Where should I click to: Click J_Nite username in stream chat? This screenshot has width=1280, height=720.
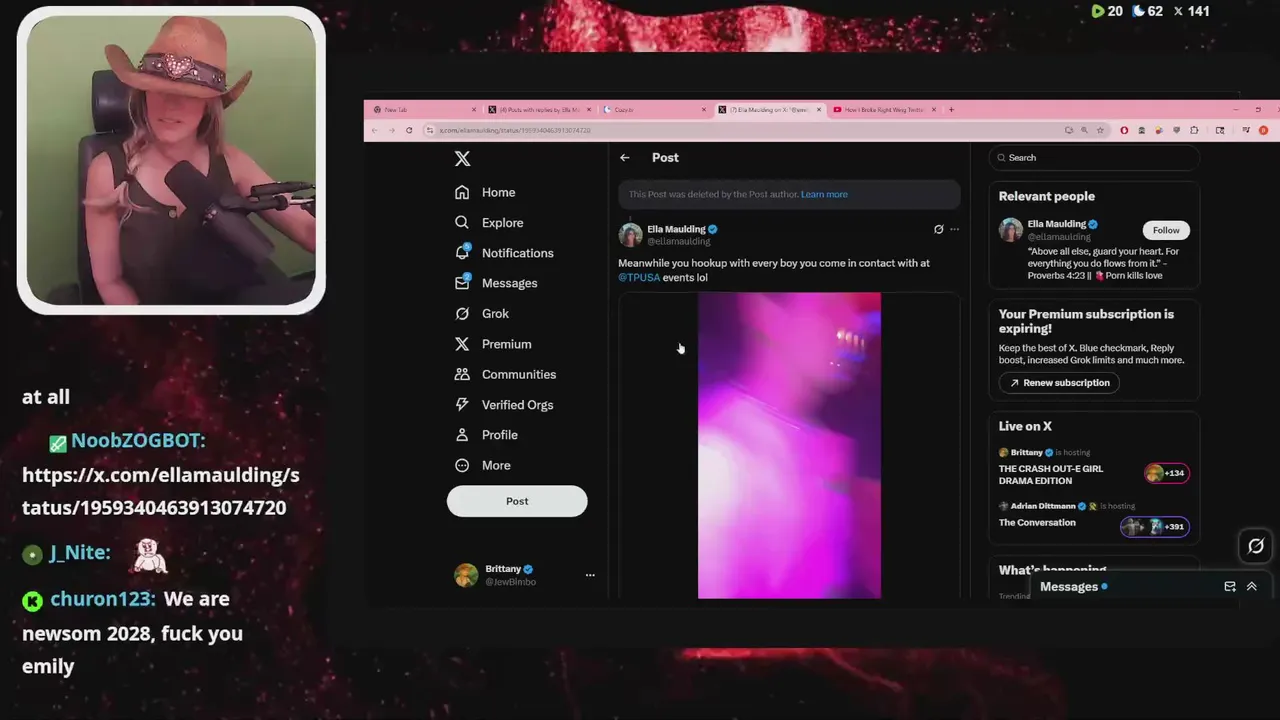[x=80, y=552]
